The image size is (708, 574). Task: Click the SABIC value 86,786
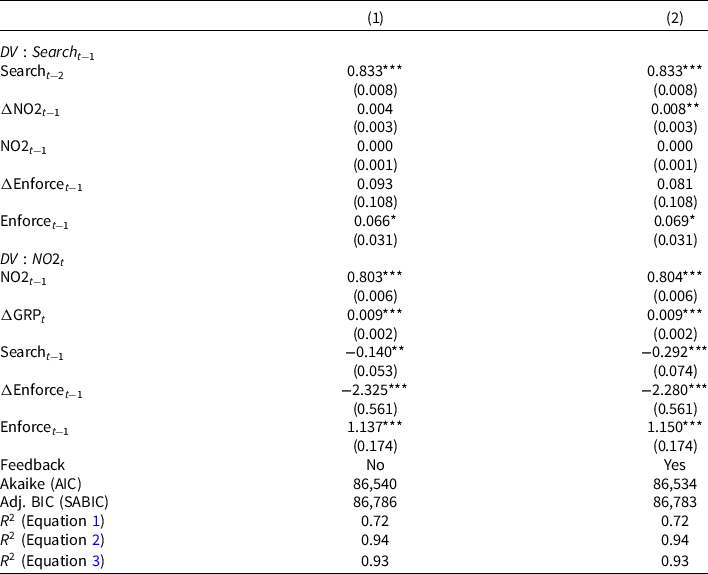(375, 502)
